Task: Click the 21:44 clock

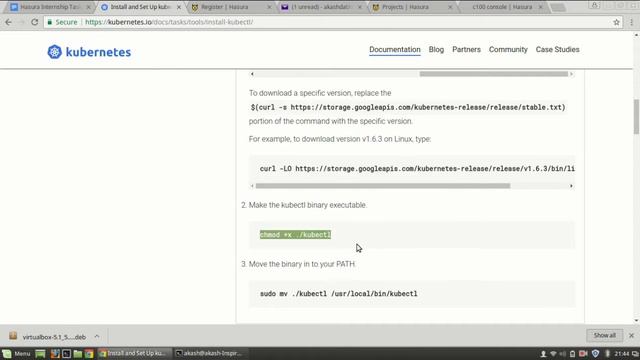Action: click(x=621, y=353)
